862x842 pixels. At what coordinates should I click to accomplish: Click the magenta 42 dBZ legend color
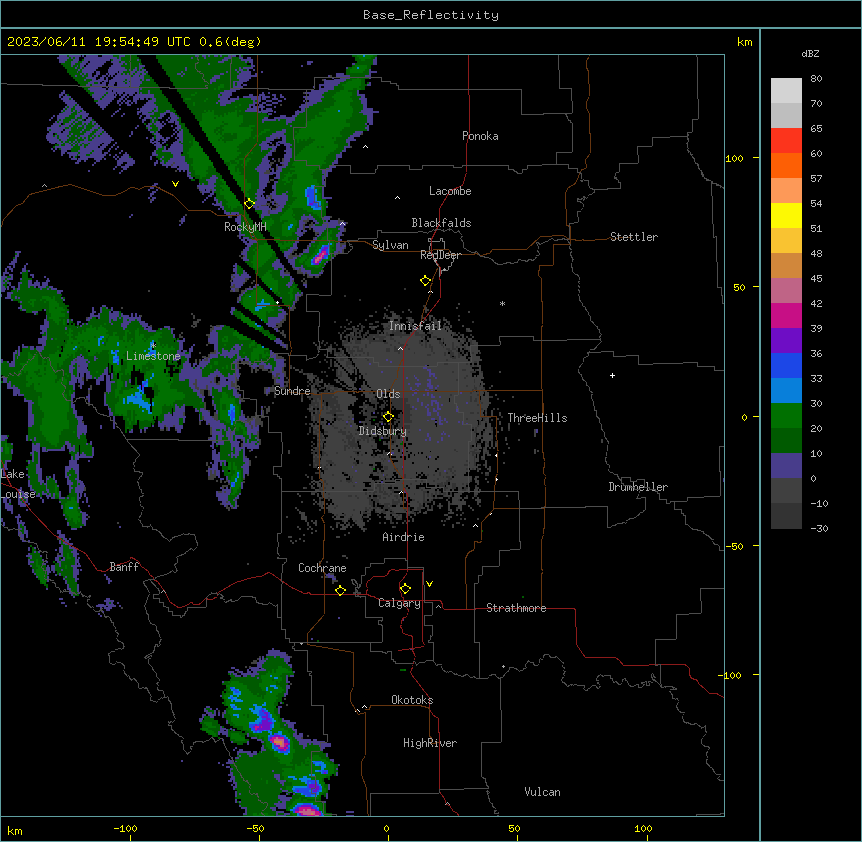[x=786, y=315]
